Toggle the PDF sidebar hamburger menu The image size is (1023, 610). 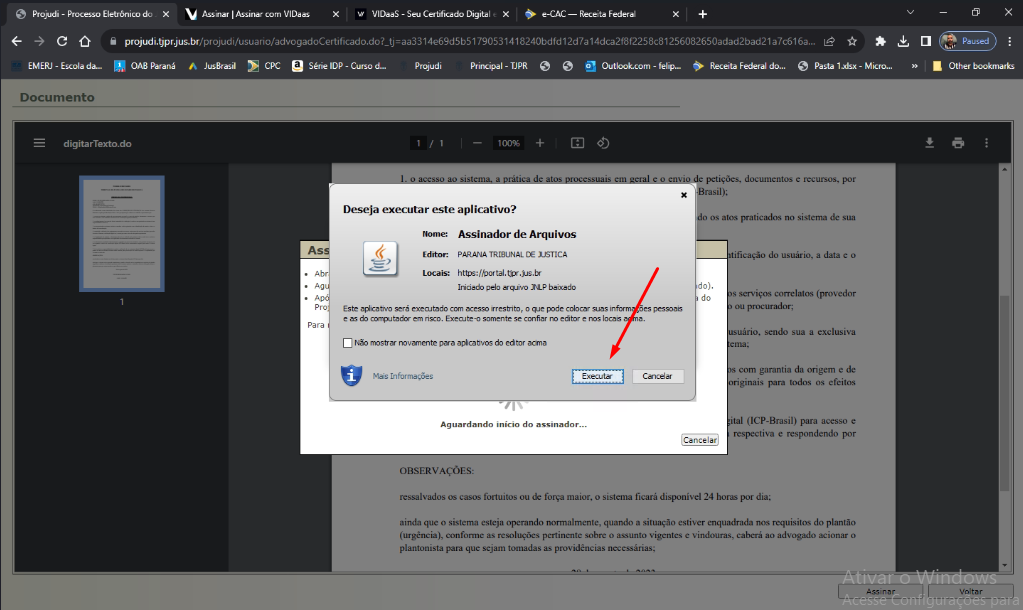click(x=40, y=143)
